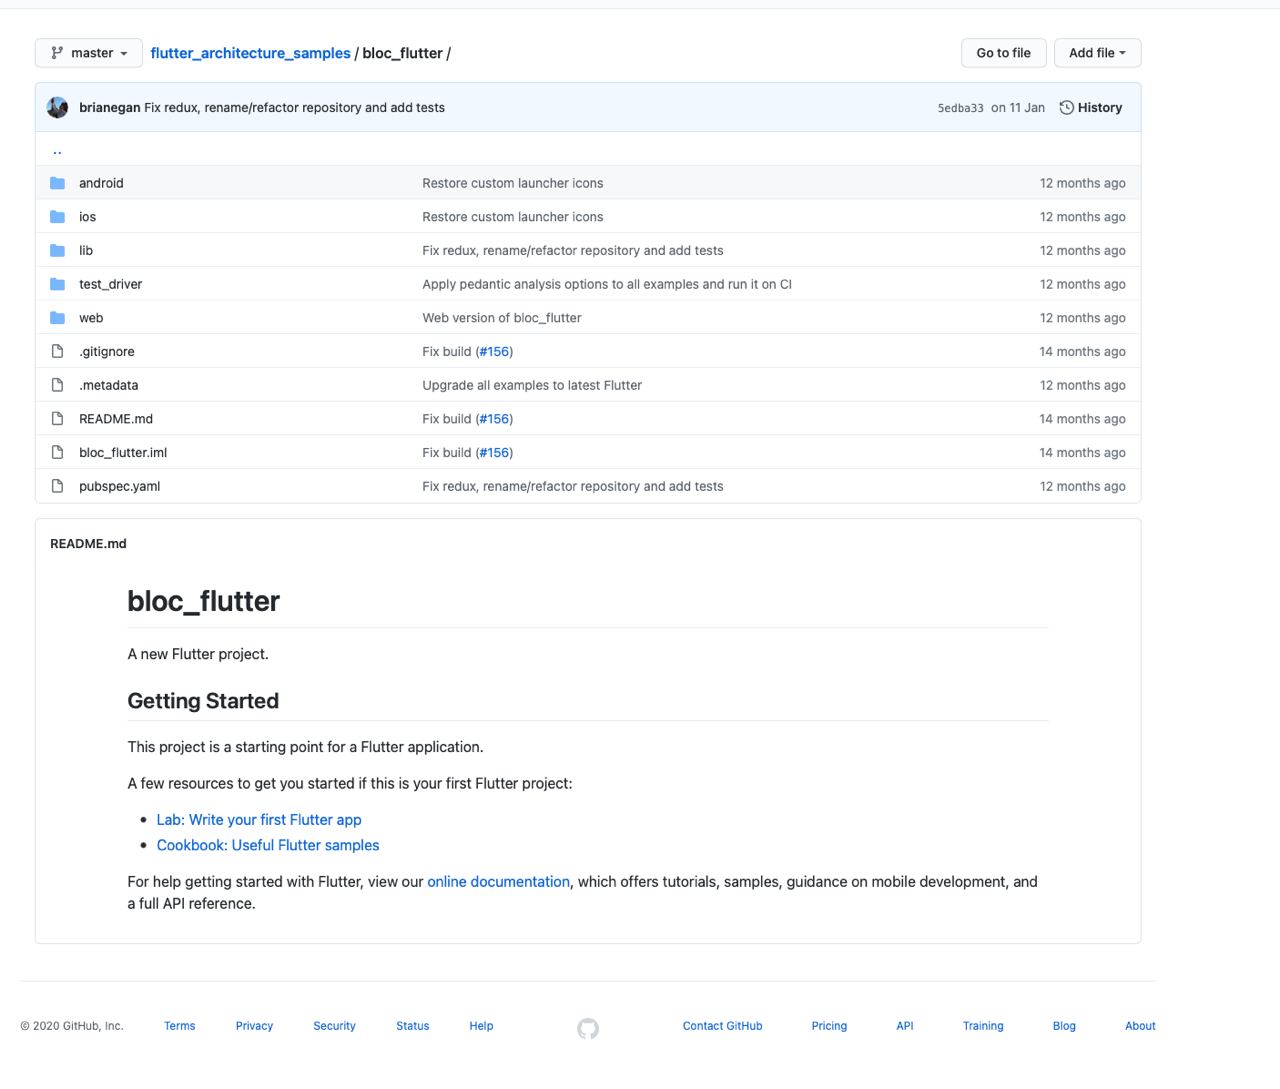Open Training in the footer
1280x1089 pixels.
click(x=983, y=1026)
